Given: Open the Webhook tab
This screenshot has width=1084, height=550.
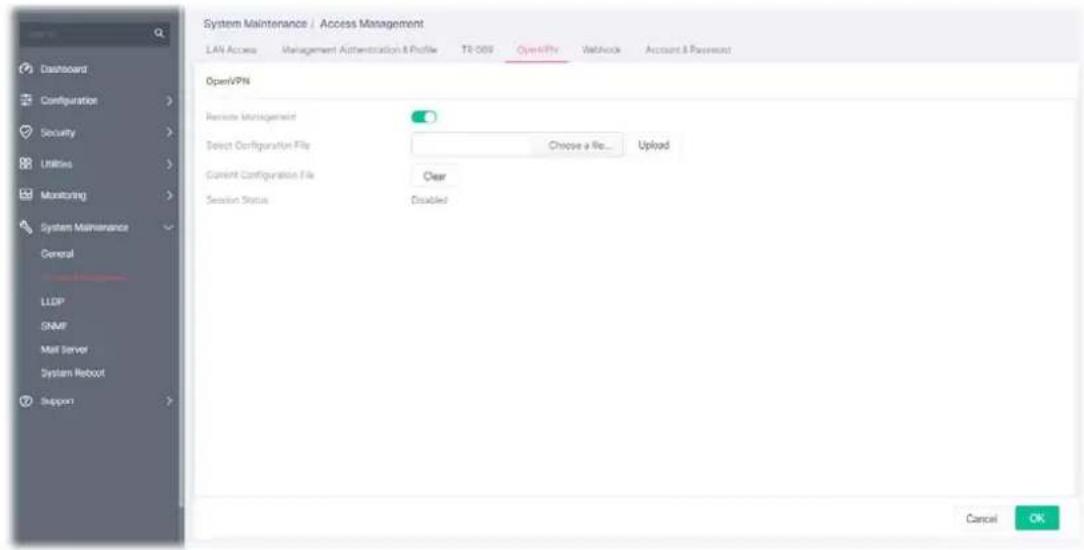Looking at the screenshot, I should coord(601,50).
